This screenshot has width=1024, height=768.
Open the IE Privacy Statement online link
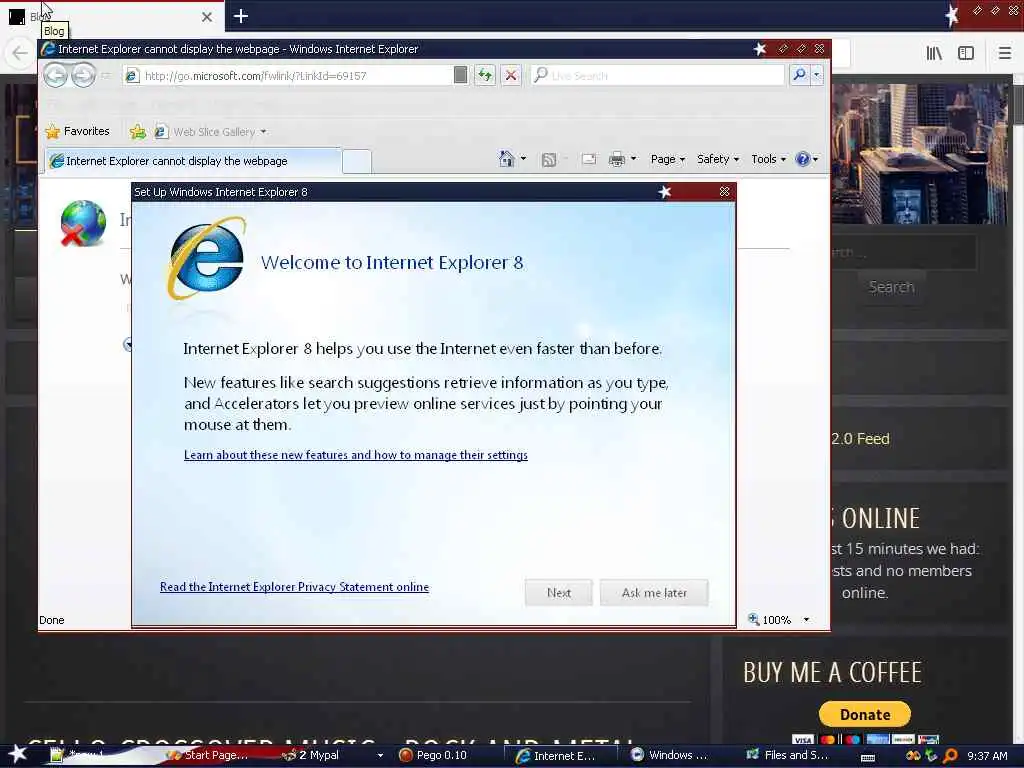(295, 586)
